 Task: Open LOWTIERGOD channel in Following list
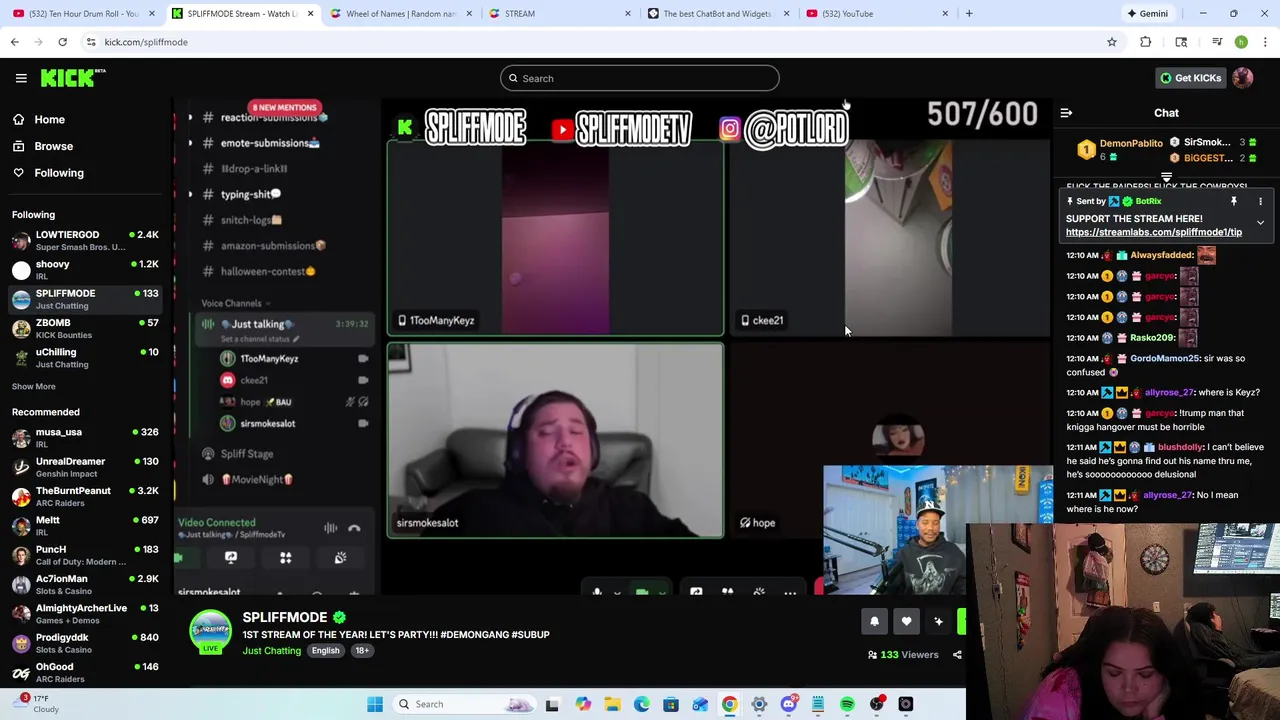pyautogui.click(x=85, y=240)
